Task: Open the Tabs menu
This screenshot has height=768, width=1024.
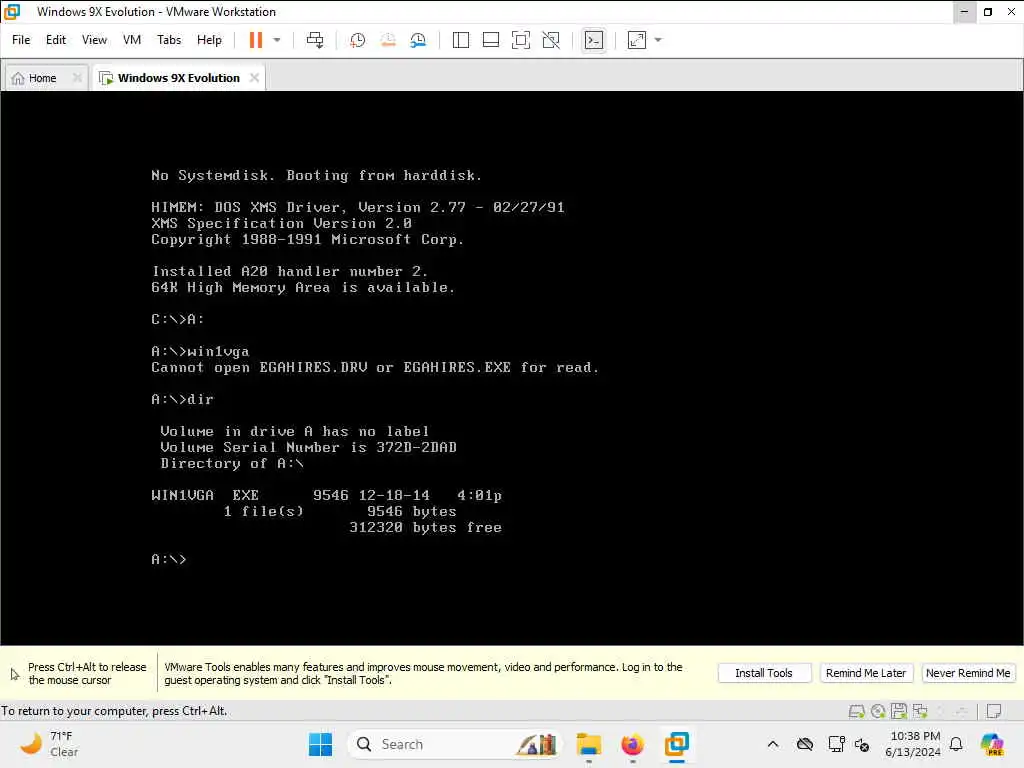Action: click(x=168, y=40)
